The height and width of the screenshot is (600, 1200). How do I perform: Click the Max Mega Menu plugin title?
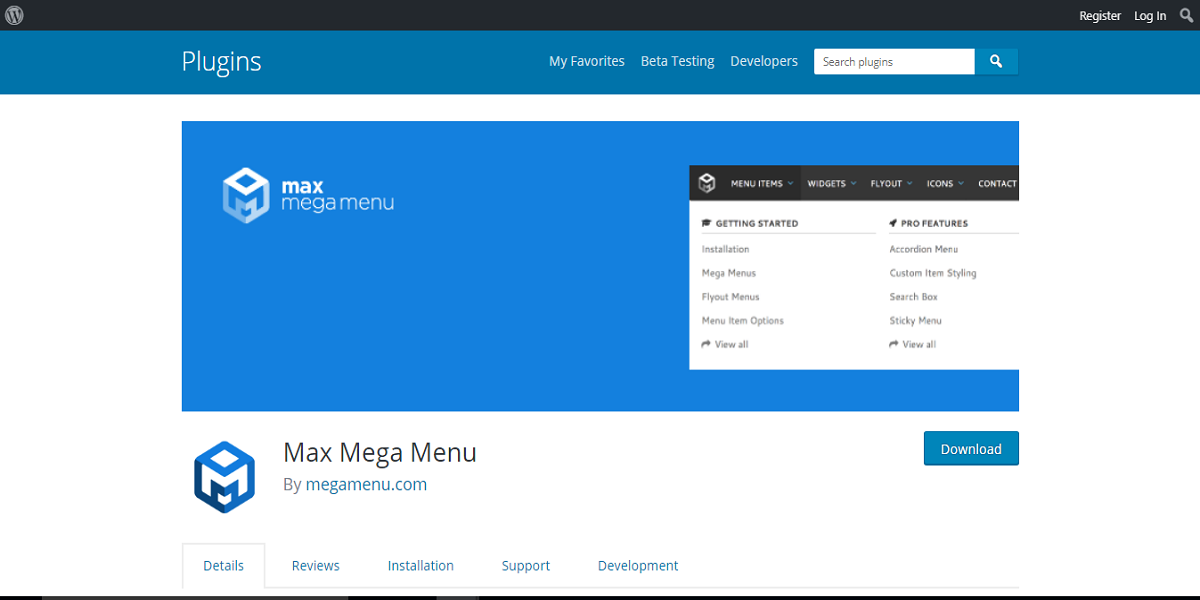pyautogui.click(x=380, y=452)
